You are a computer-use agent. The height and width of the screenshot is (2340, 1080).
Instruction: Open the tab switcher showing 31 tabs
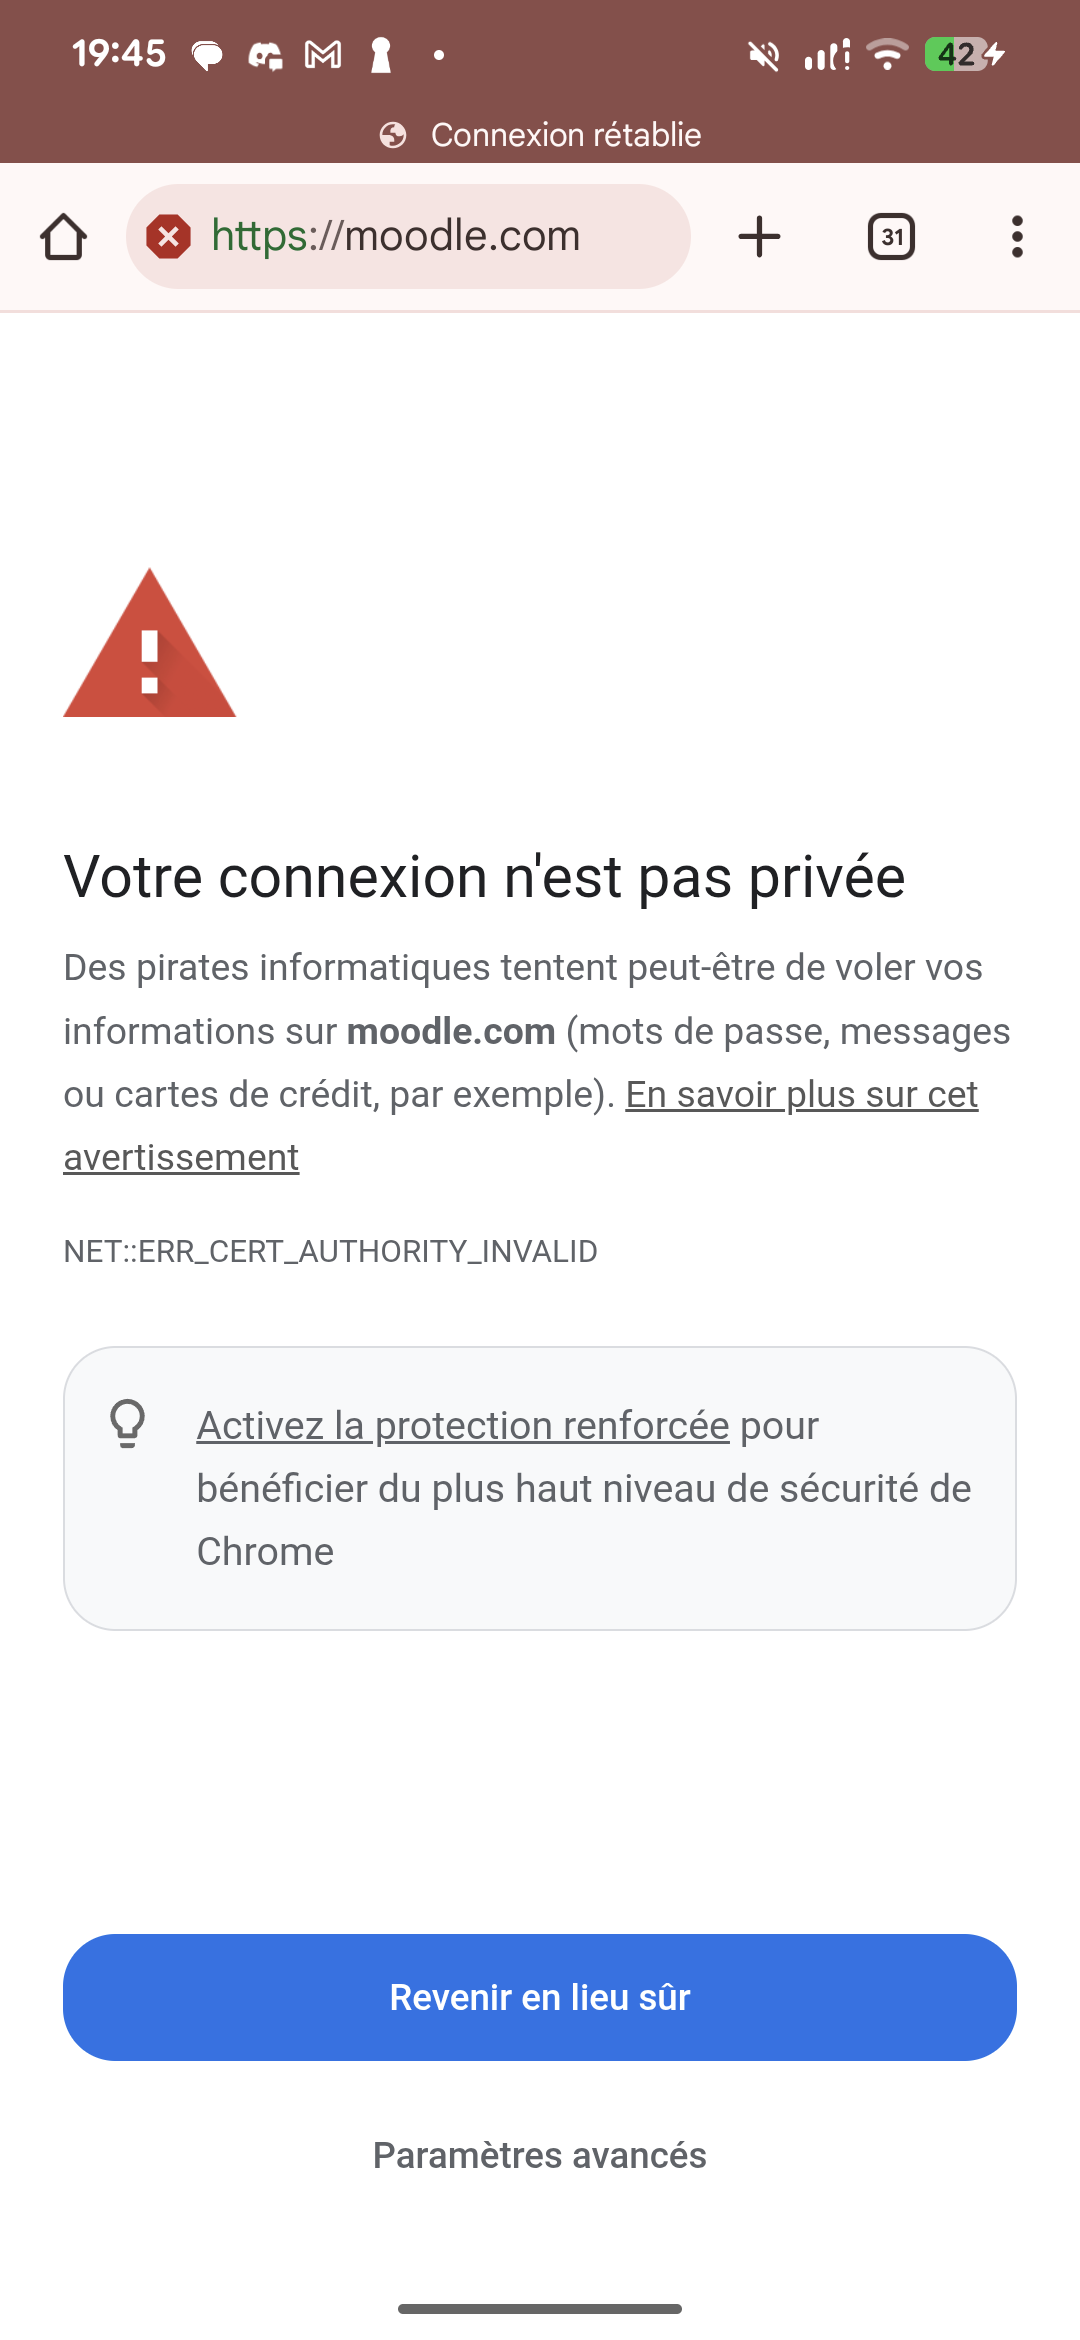click(891, 237)
